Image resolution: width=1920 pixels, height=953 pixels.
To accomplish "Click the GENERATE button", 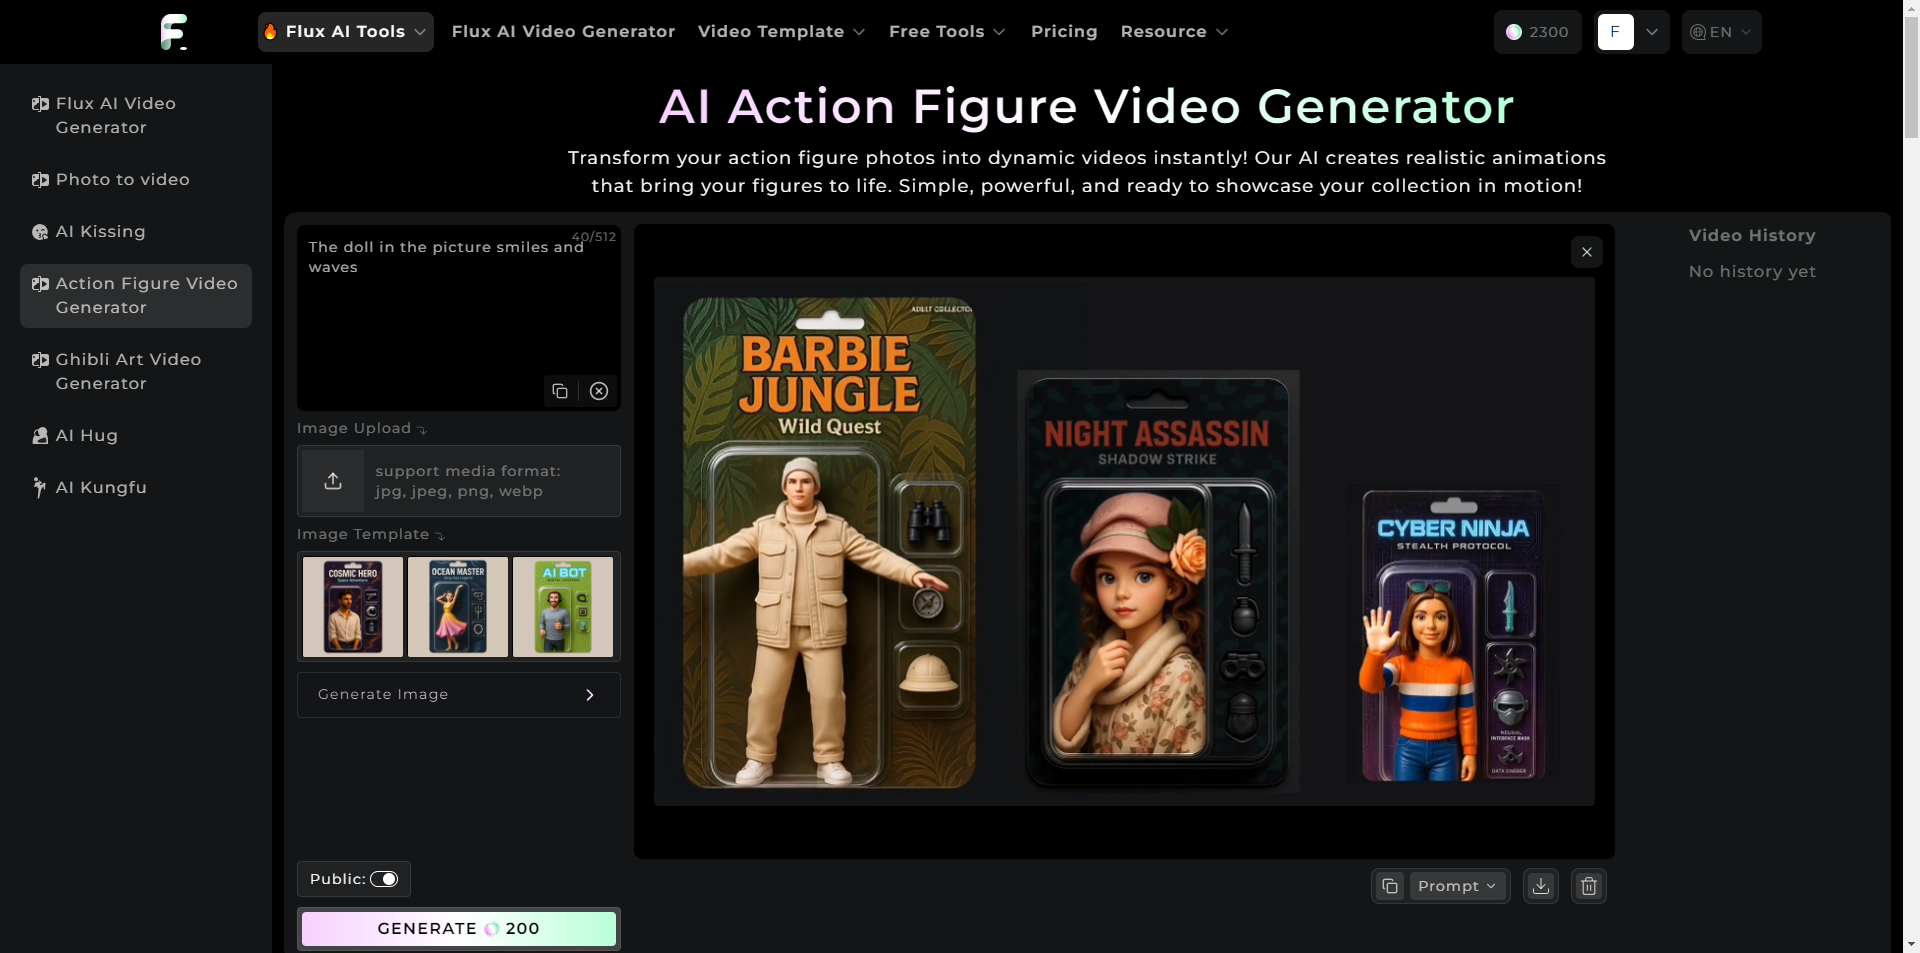I will 457,928.
